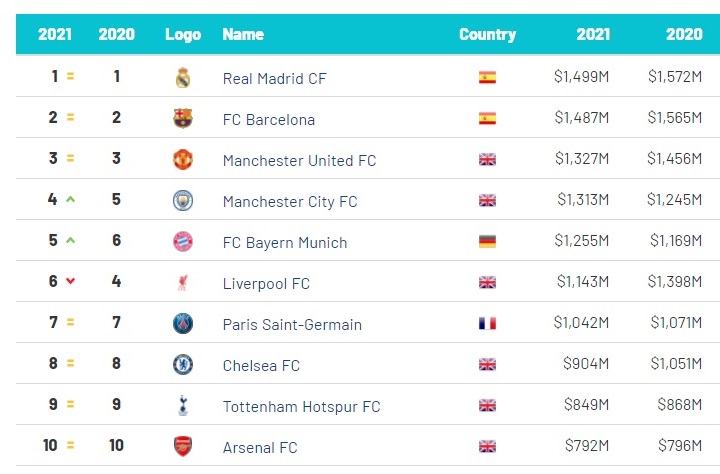Click the French flag for Paris Saint-Germain
This screenshot has height=474, width=720.
tap(487, 323)
